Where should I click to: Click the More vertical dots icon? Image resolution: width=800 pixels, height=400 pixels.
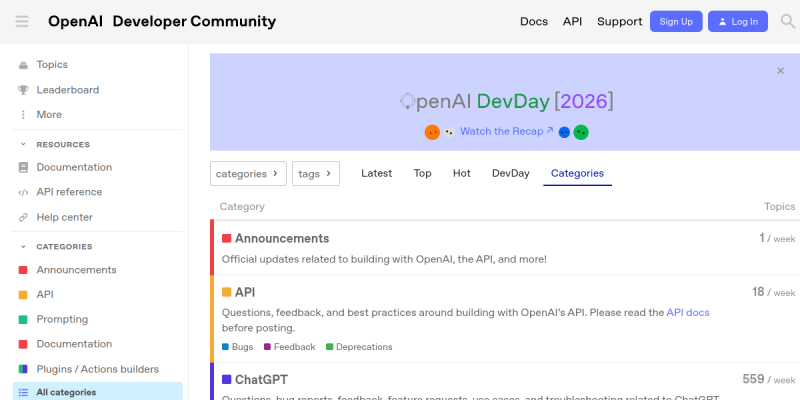coord(23,115)
